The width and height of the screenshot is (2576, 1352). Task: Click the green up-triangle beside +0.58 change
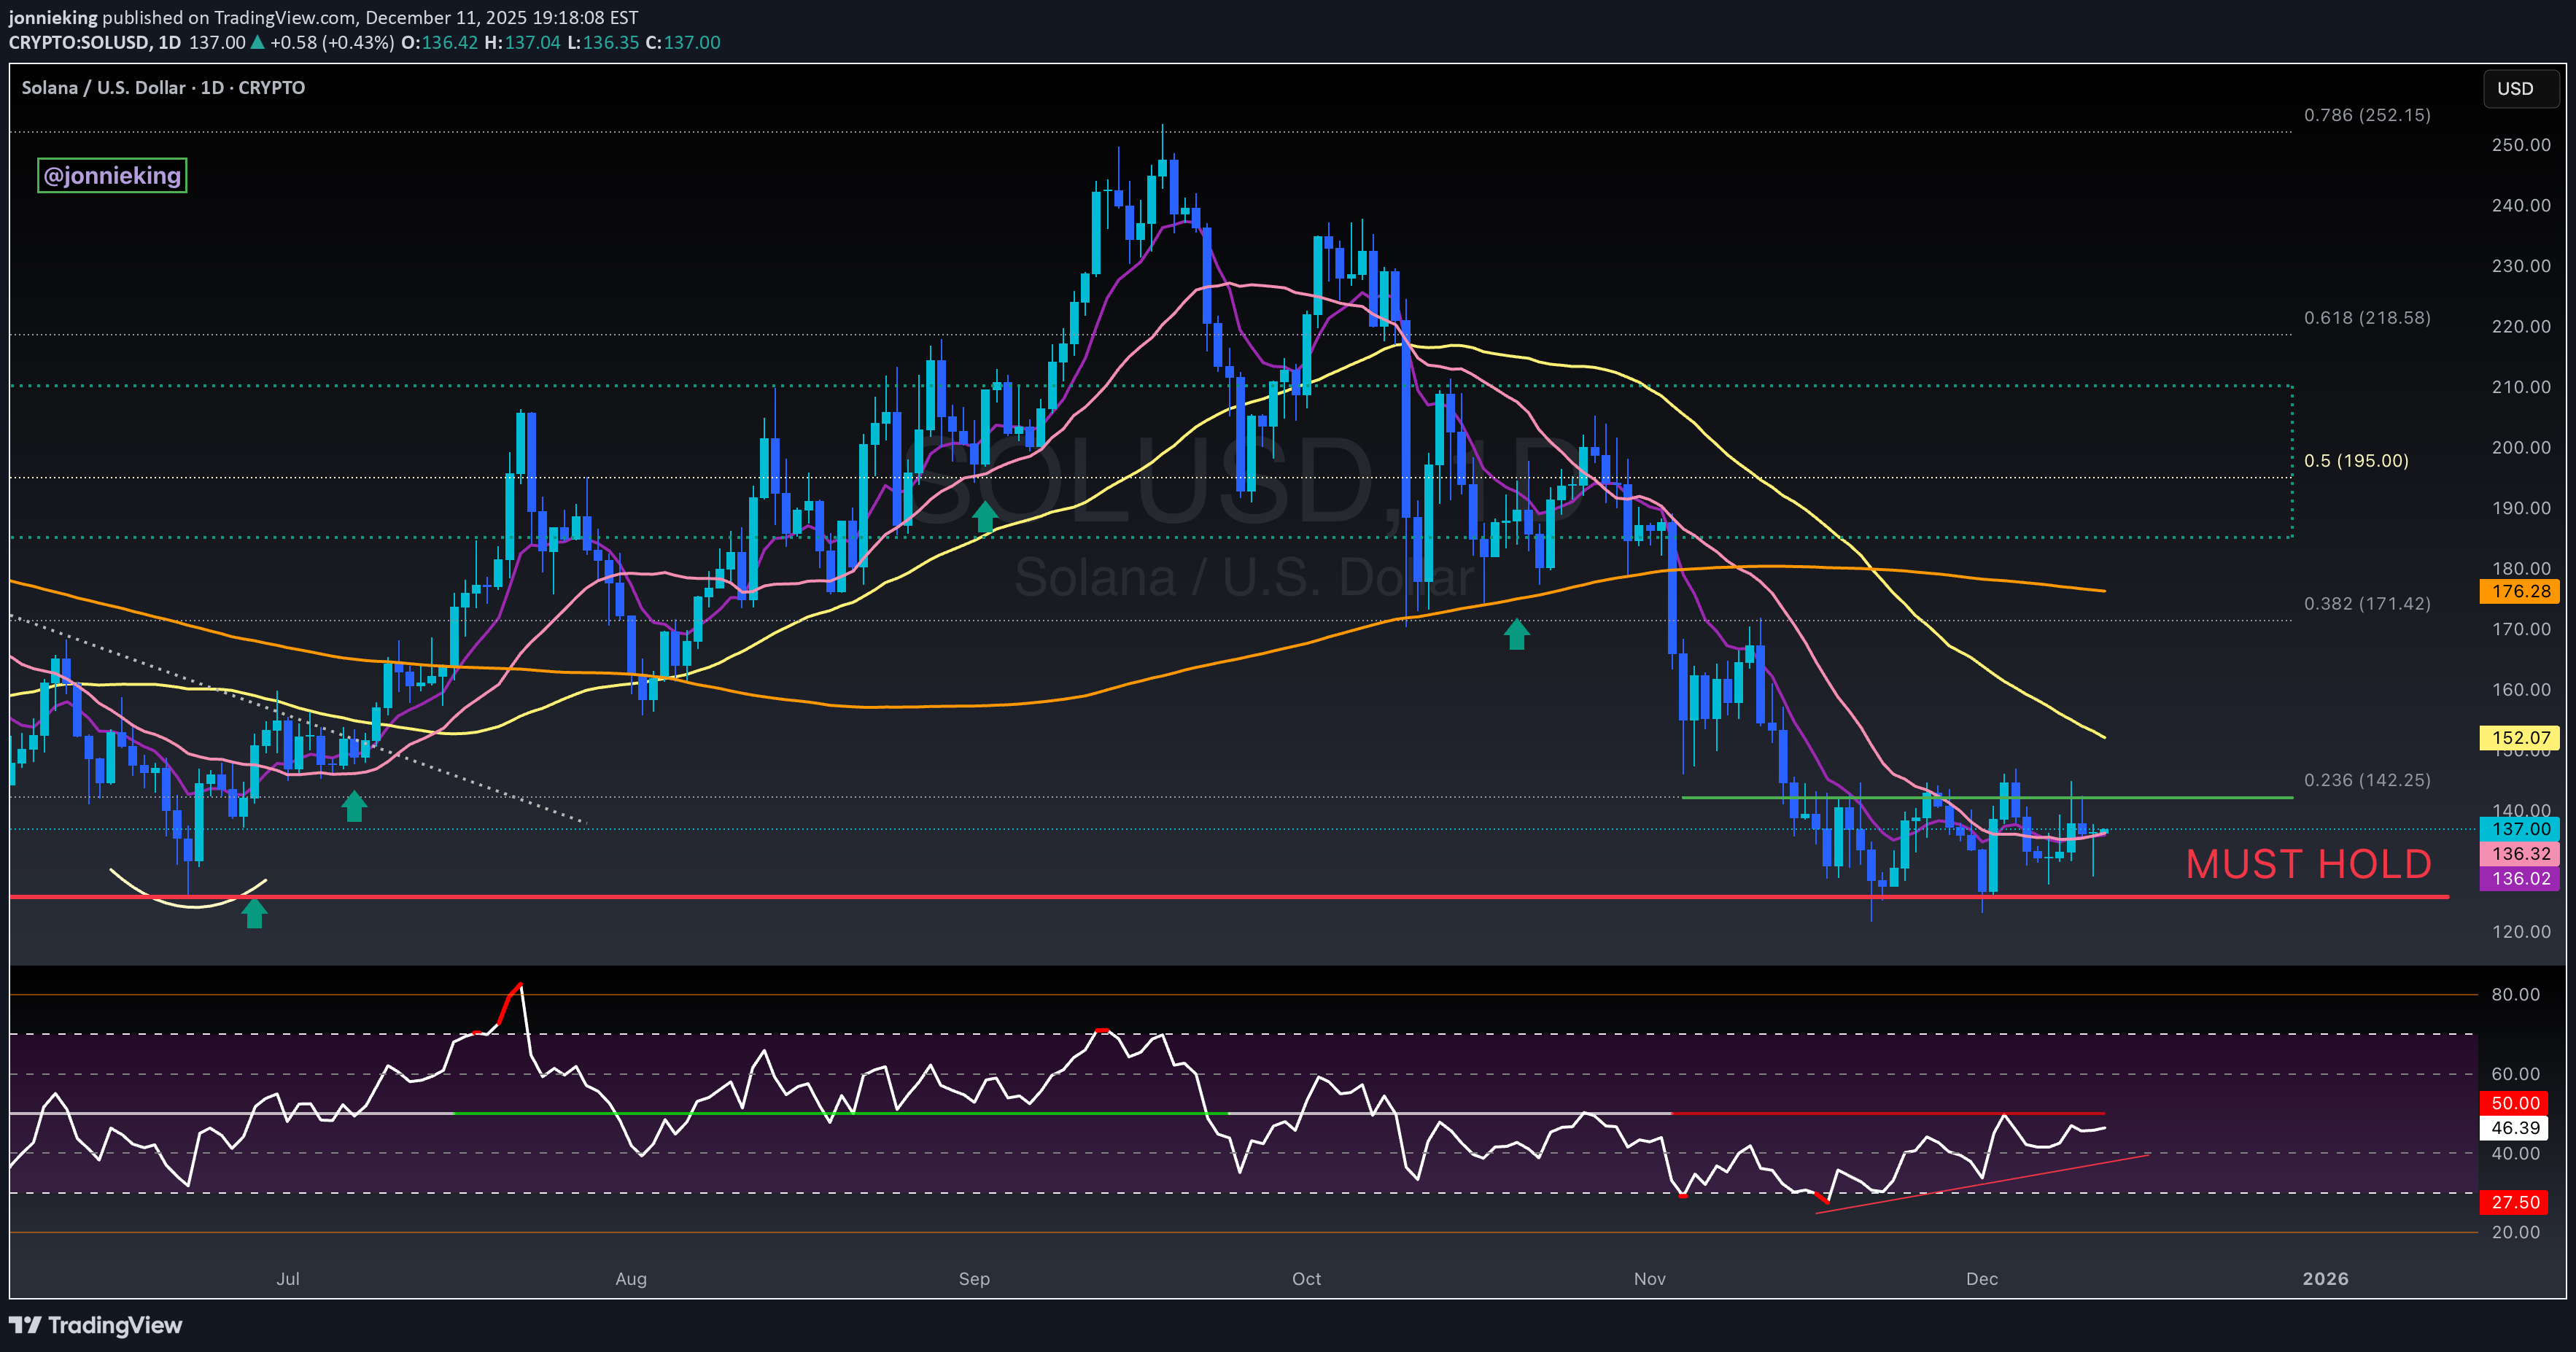(x=258, y=42)
